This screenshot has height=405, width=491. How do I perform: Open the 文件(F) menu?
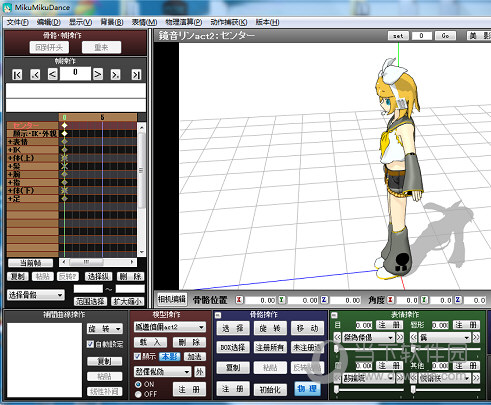tap(17, 22)
